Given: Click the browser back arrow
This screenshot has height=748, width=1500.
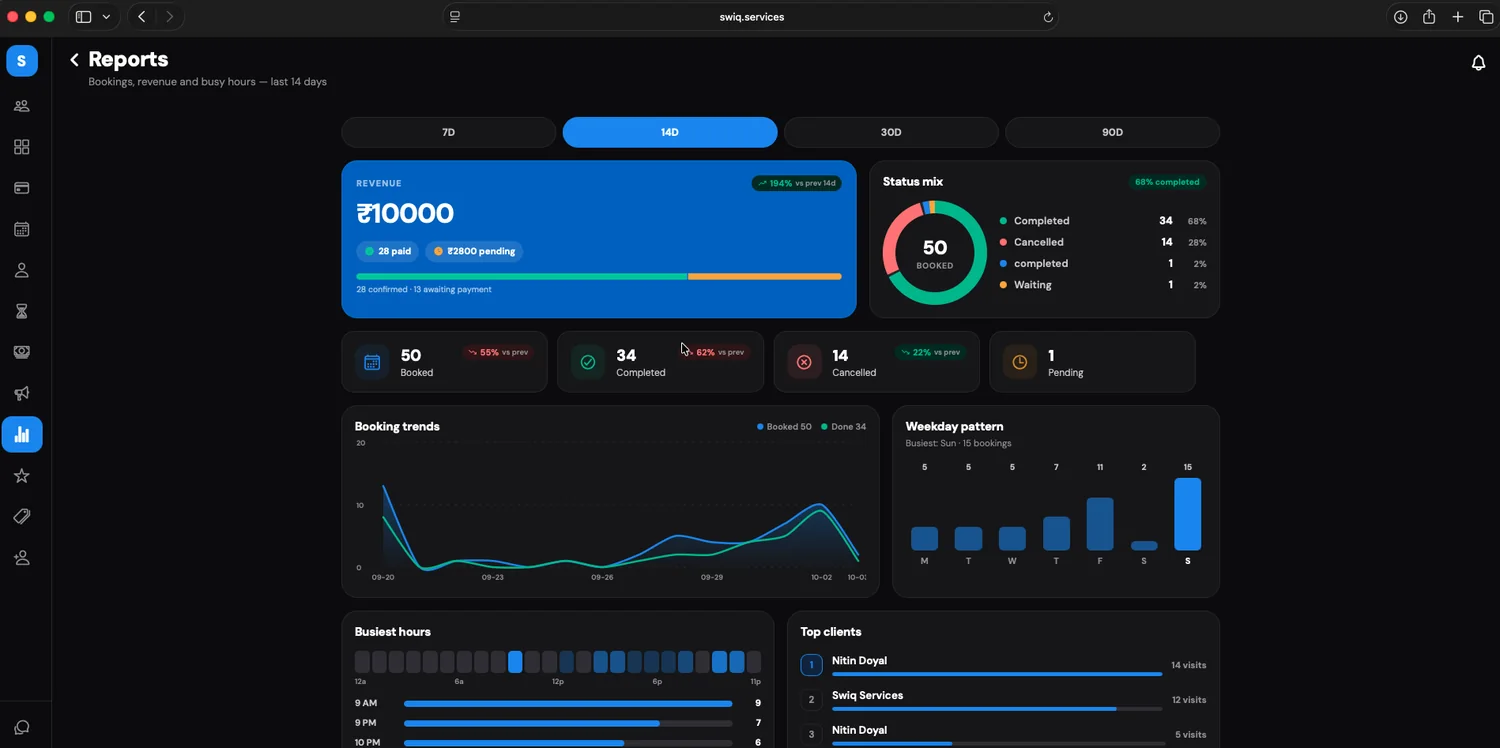Looking at the screenshot, I should [x=142, y=17].
